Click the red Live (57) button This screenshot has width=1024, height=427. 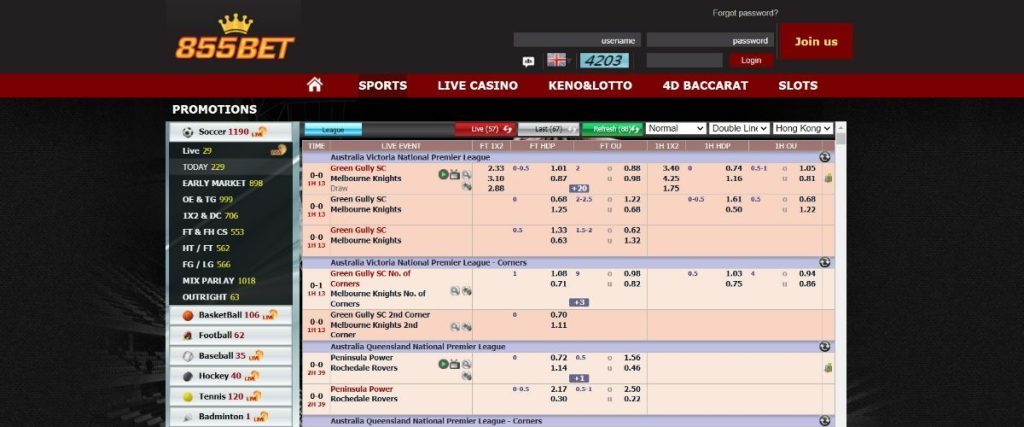[x=485, y=129]
